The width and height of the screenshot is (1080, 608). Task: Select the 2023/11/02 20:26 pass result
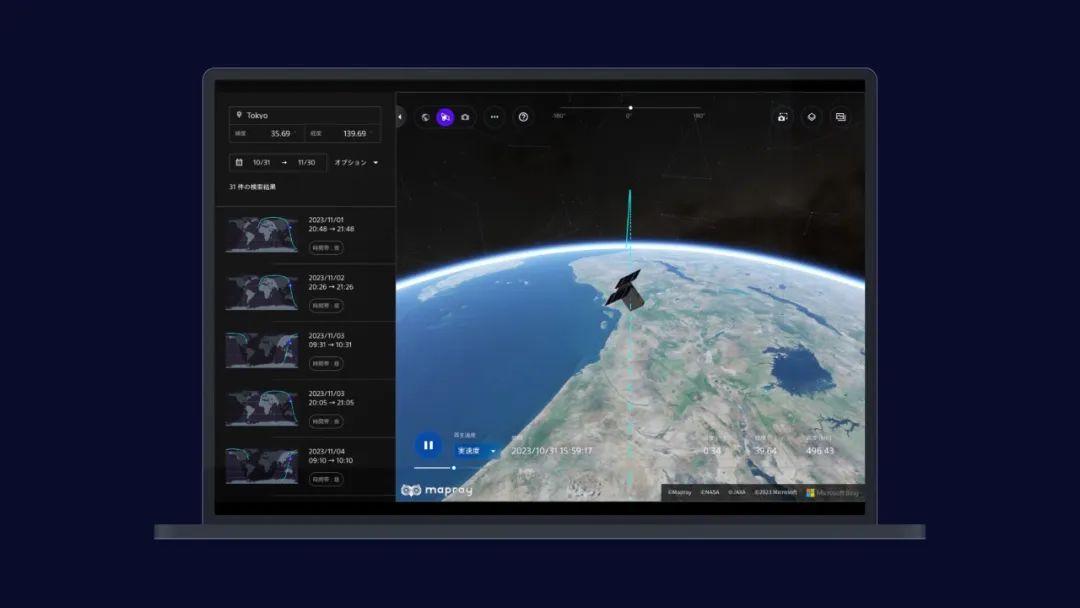(x=305, y=292)
